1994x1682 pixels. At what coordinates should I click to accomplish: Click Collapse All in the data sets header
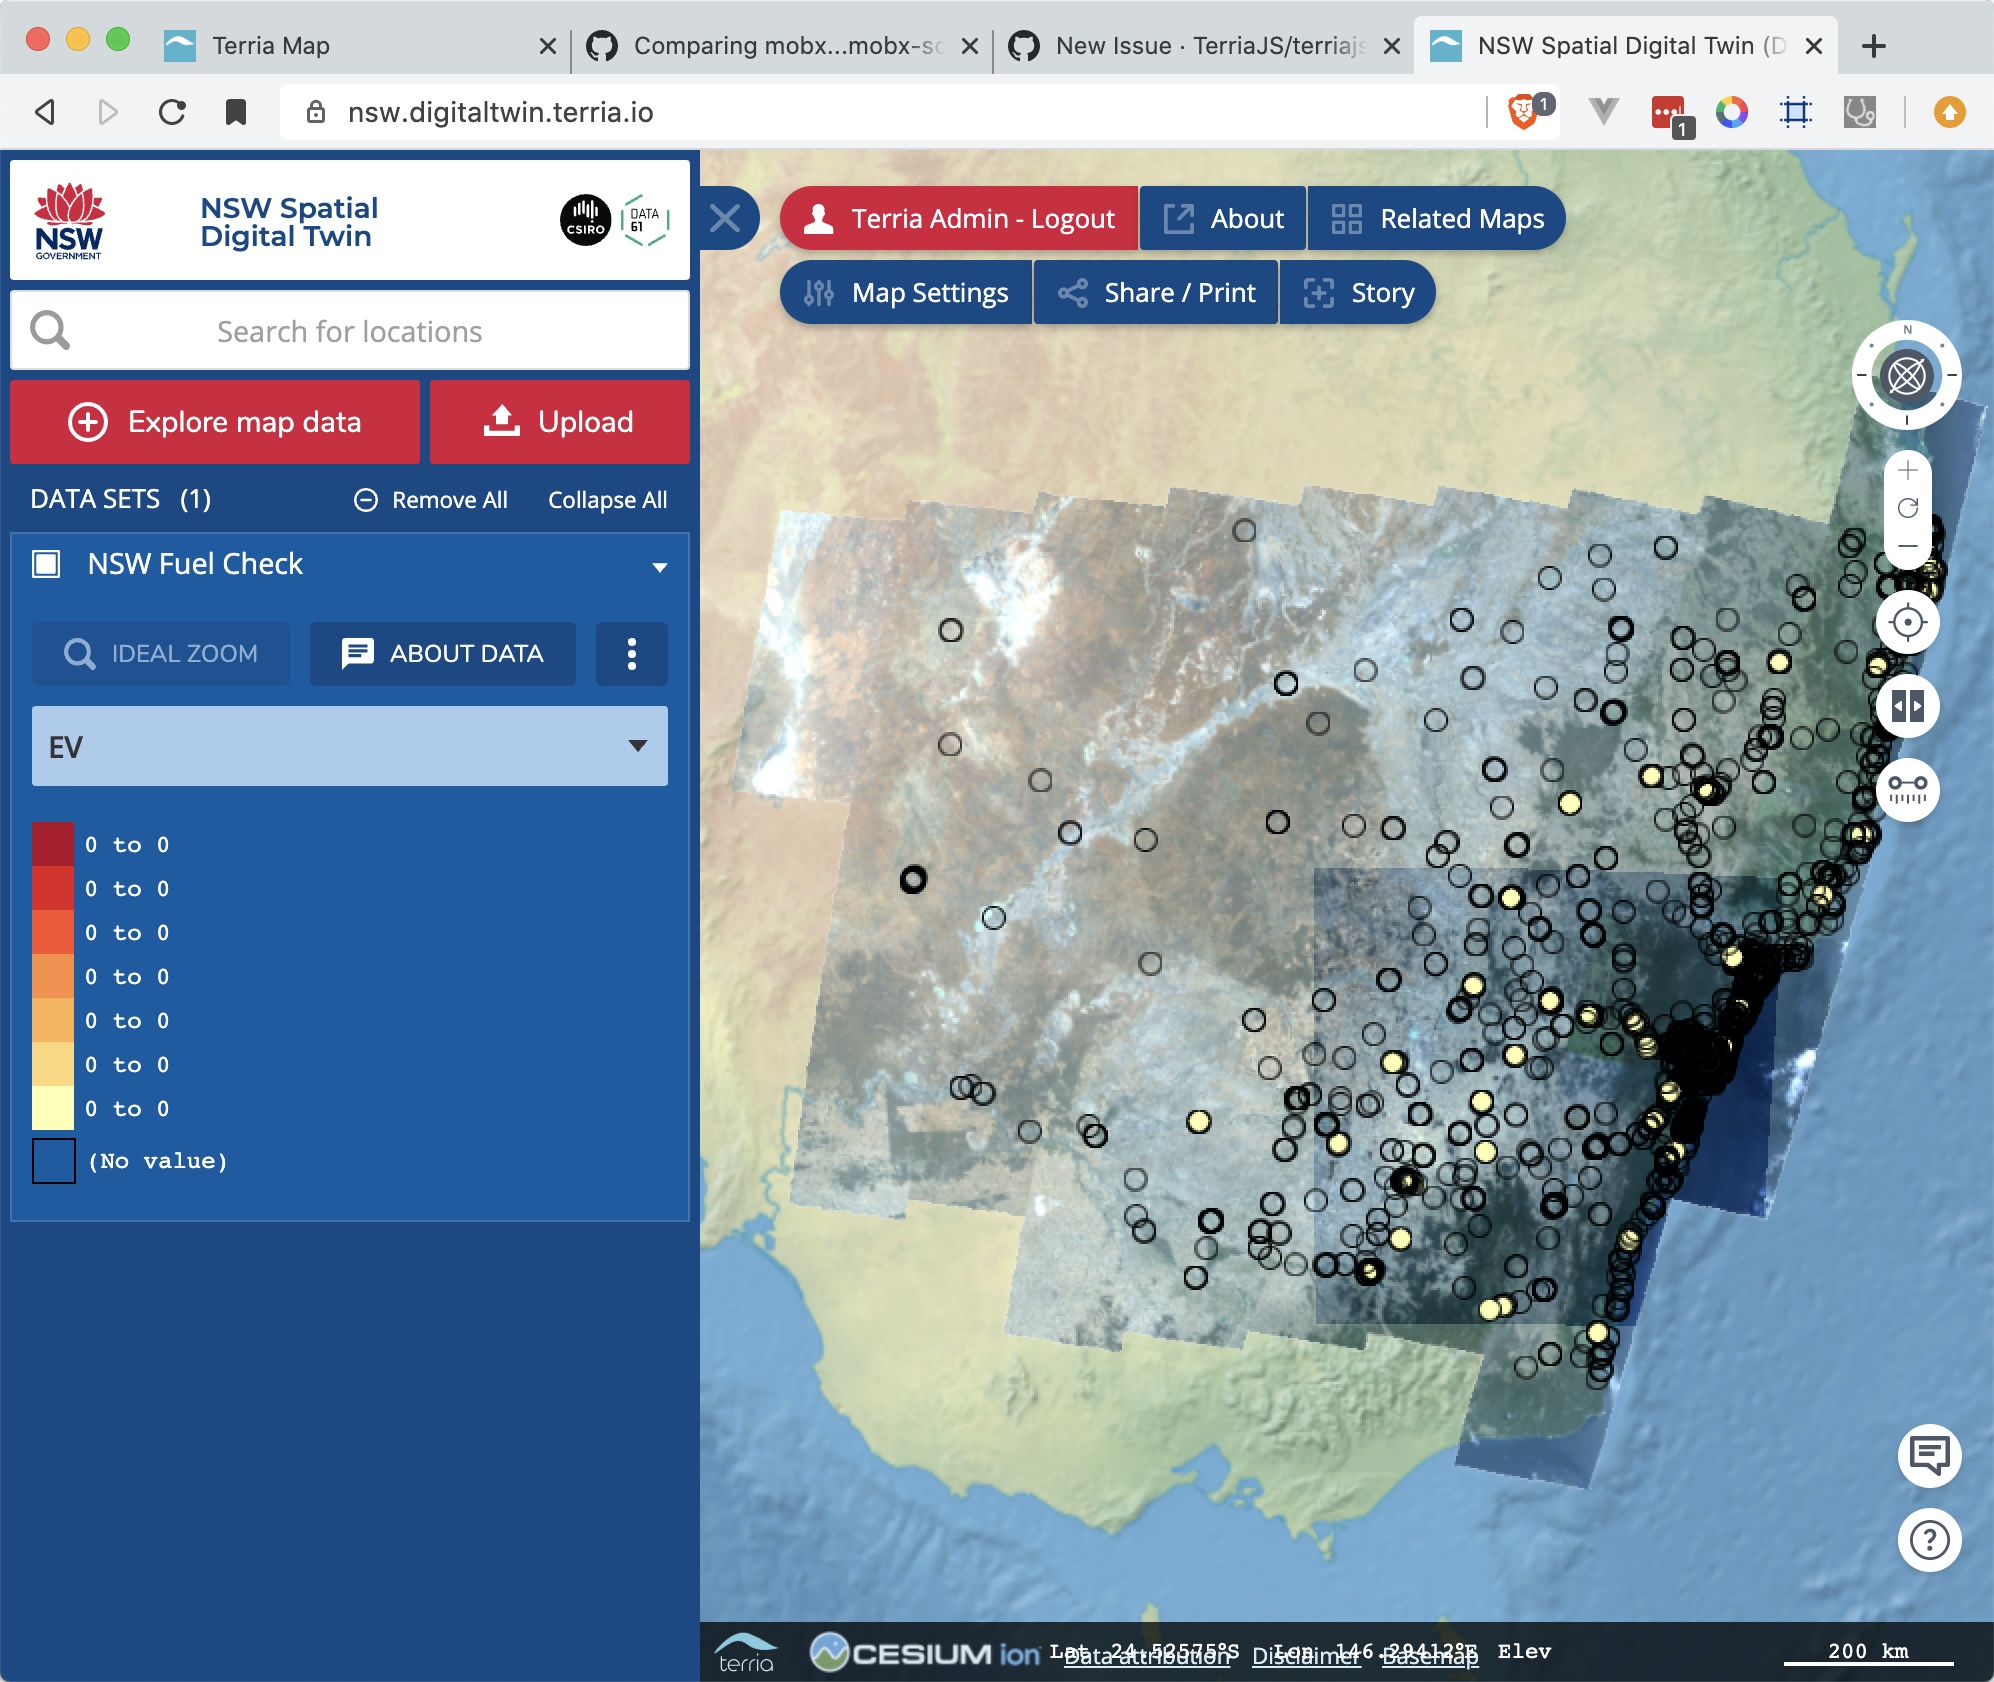point(607,500)
